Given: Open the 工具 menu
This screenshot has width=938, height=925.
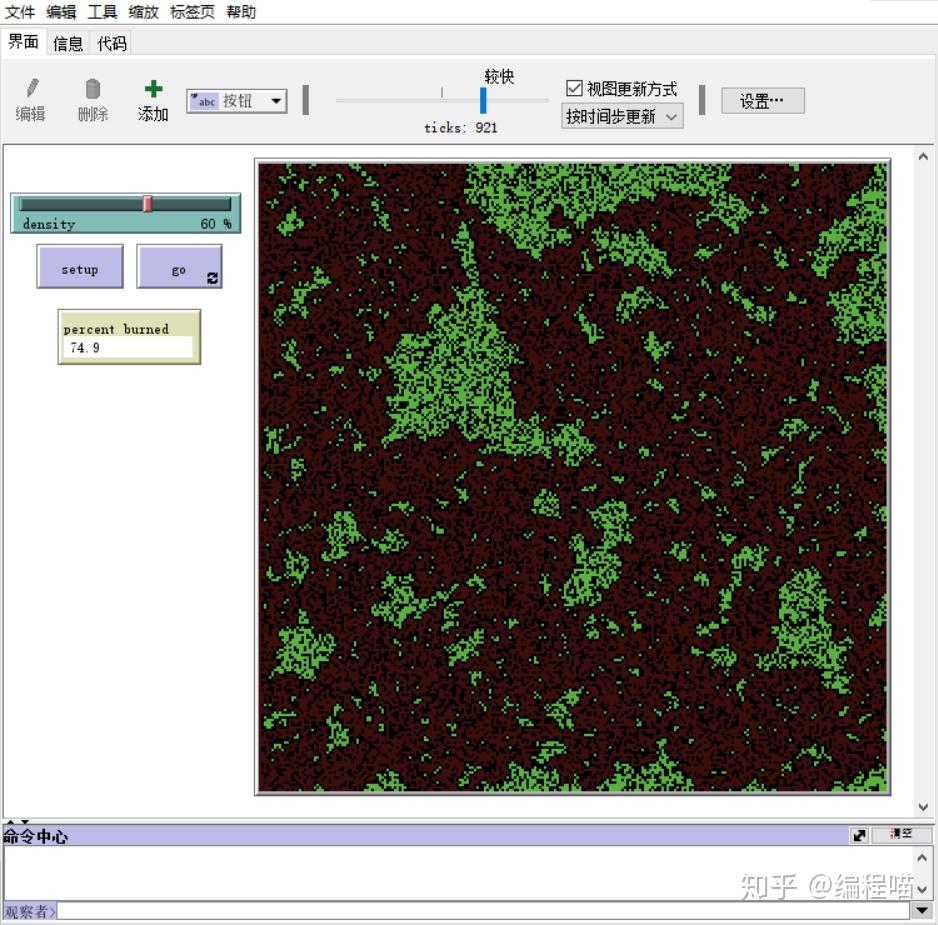Looking at the screenshot, I should coord(102,12).
